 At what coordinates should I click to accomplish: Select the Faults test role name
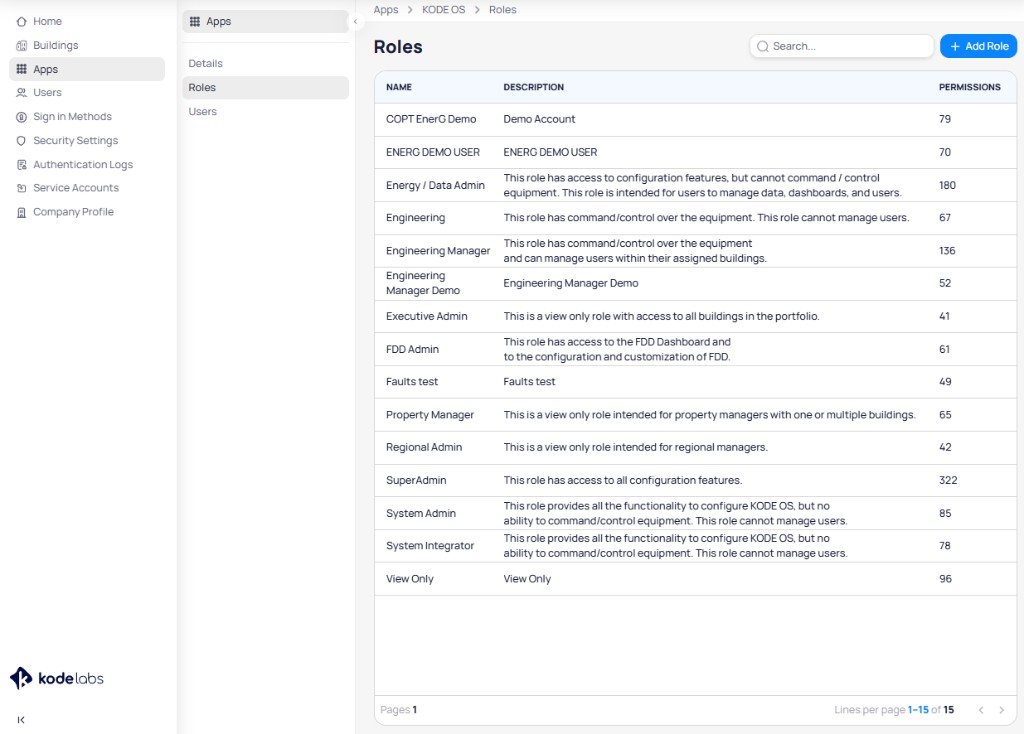[411, 382]
